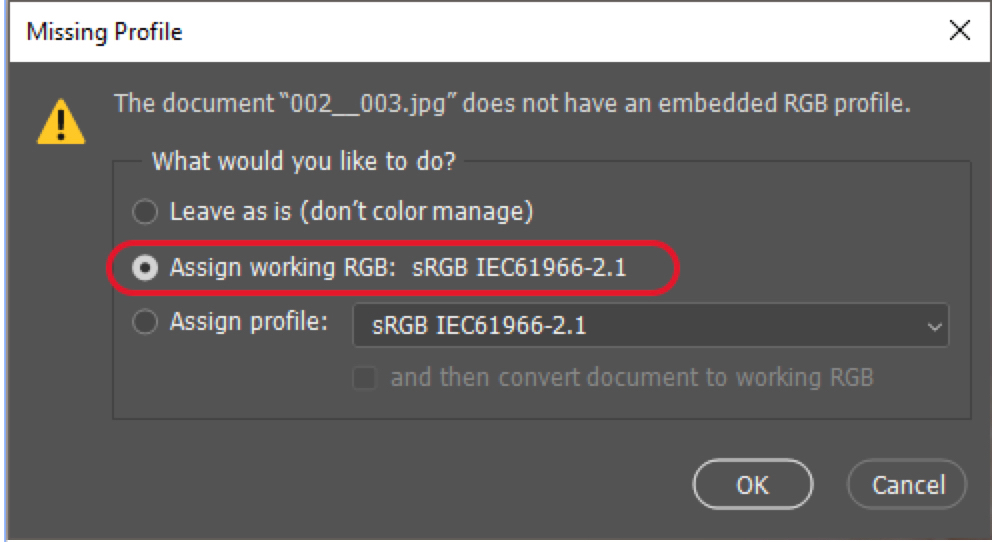Screen dimensions: 996x542
Task: Select the Assign profile radio button
Action: (145, 322)
